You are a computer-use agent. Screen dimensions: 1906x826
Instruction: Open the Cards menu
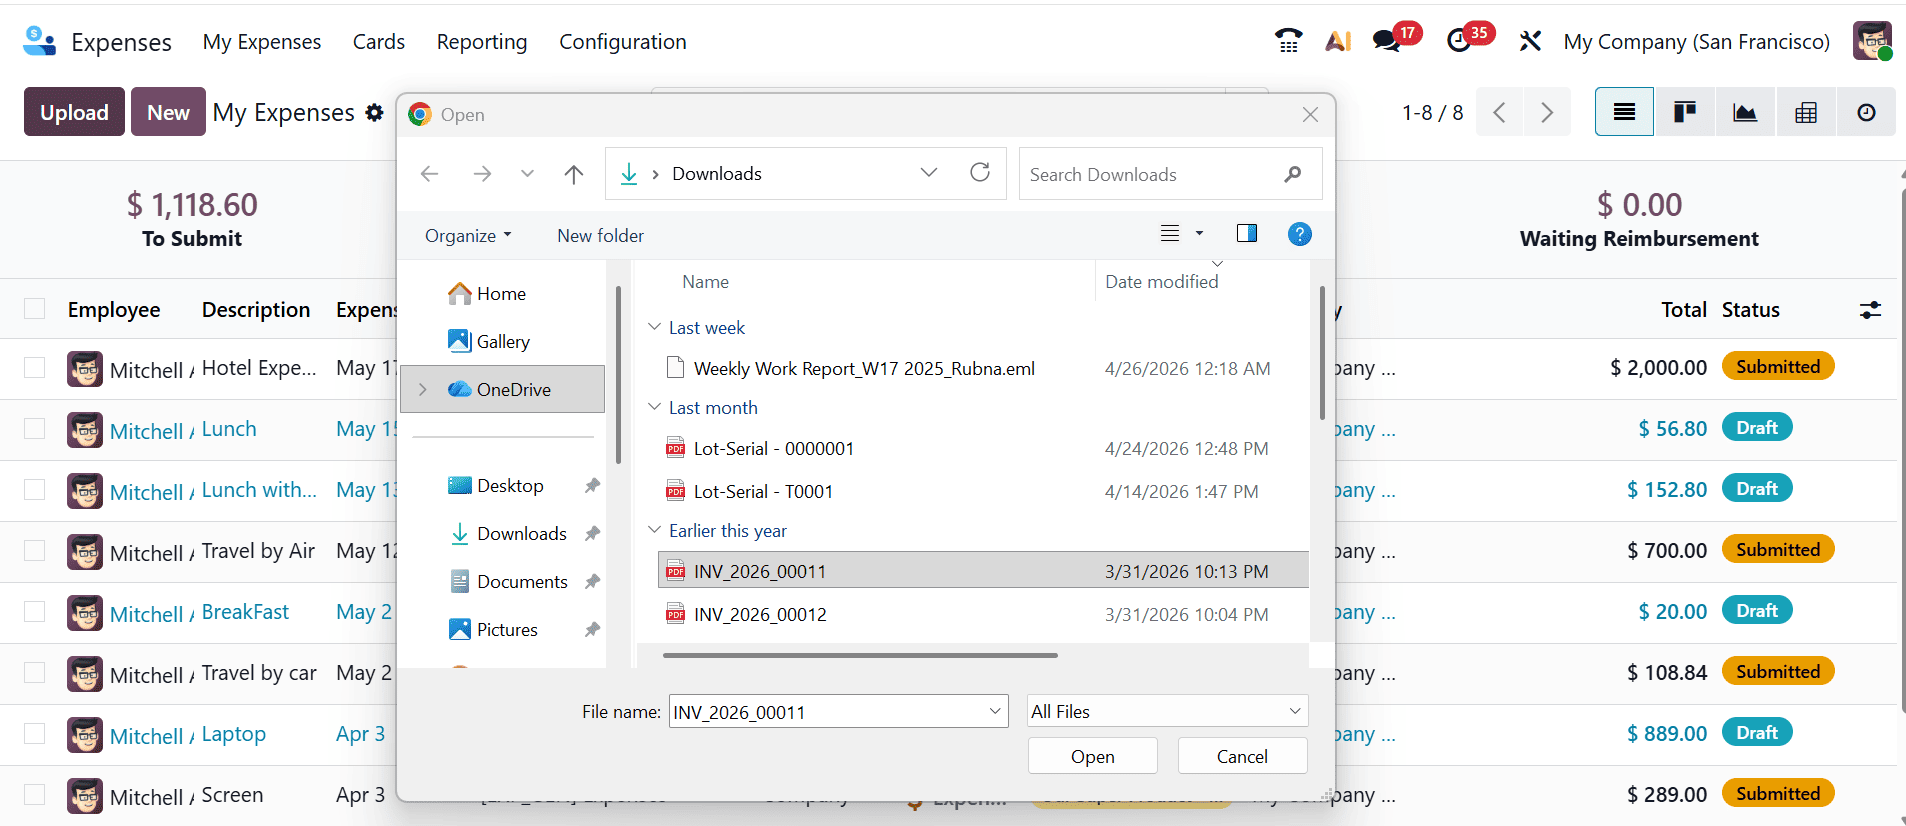(379, 42)
